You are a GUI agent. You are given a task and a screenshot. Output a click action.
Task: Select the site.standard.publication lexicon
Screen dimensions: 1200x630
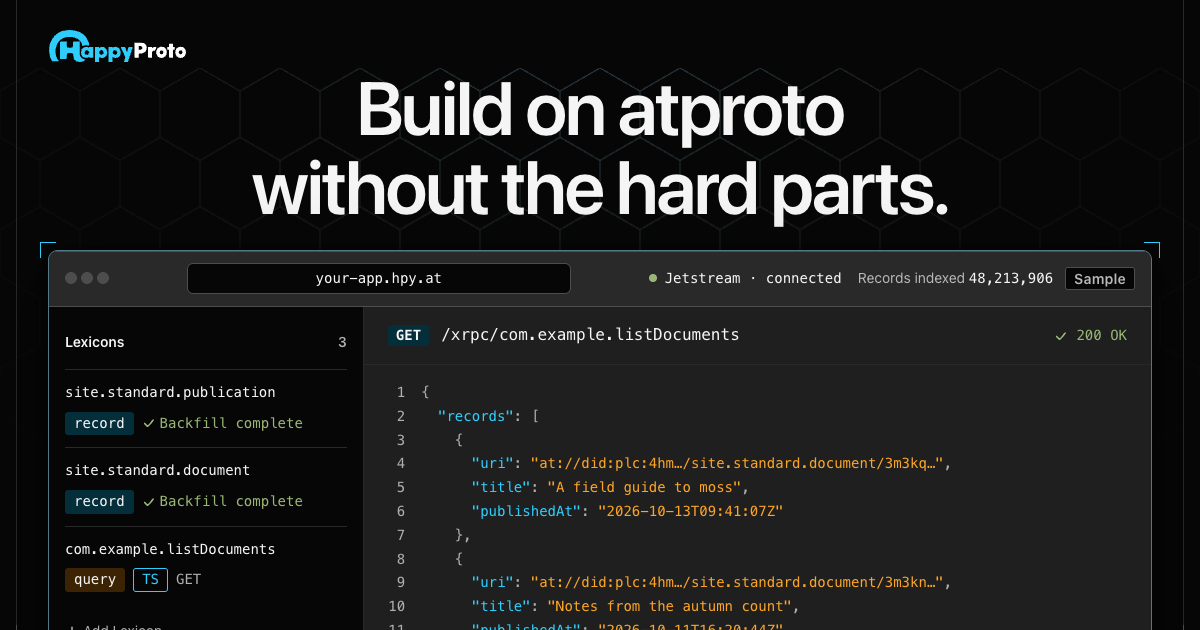pyautogui.click(x=170, y=392)
